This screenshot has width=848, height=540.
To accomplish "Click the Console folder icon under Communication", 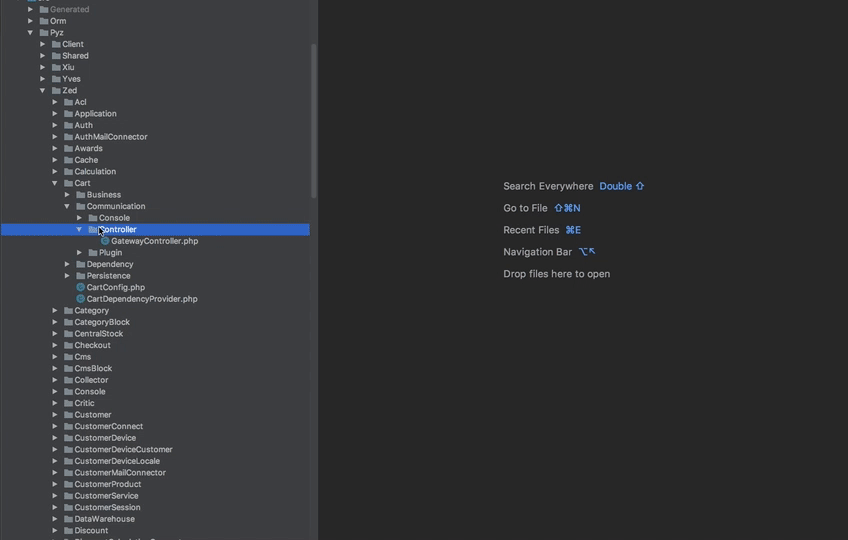I will tap(92, 218).
